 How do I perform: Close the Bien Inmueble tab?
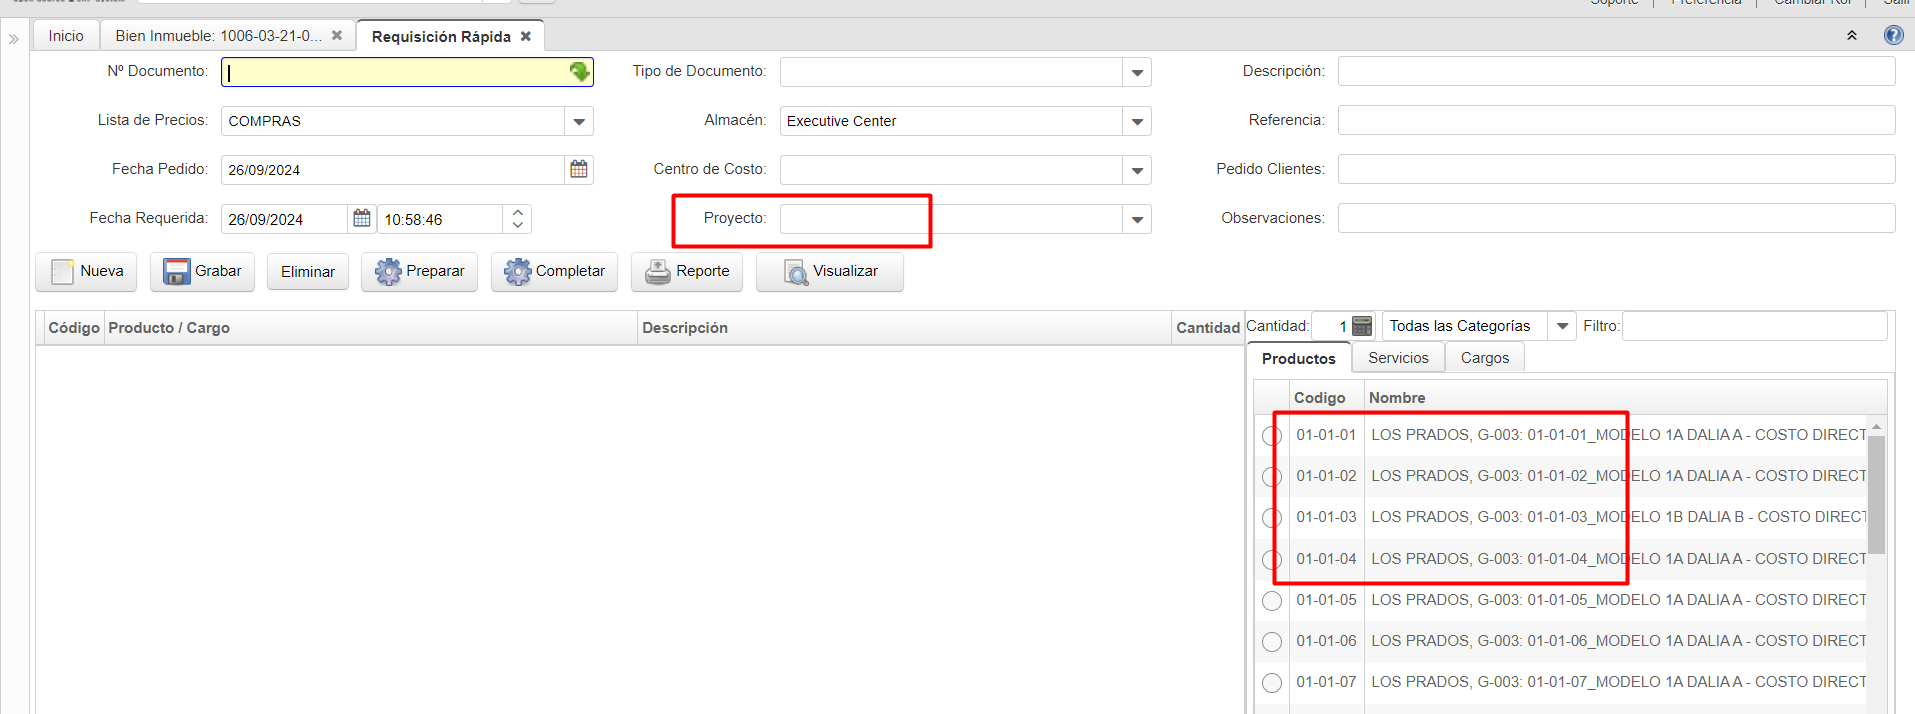(337, 35)
